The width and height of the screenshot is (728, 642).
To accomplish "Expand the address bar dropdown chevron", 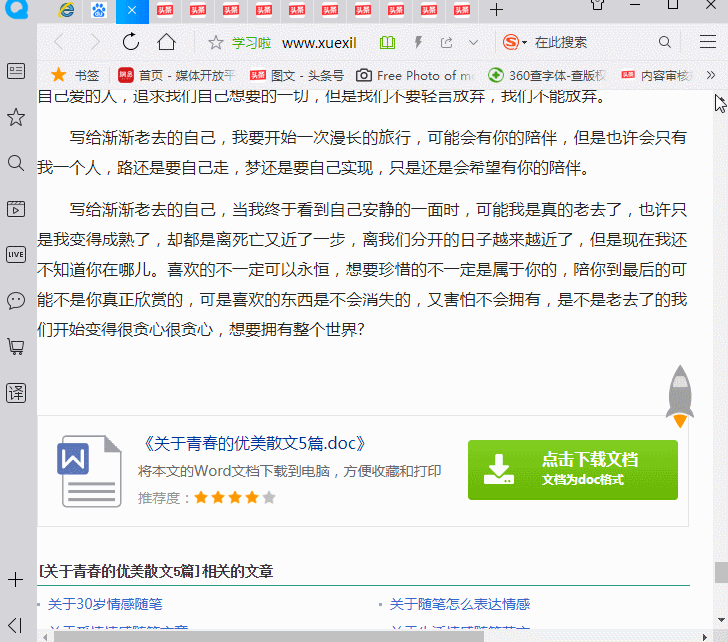I will tap(473, 43).
